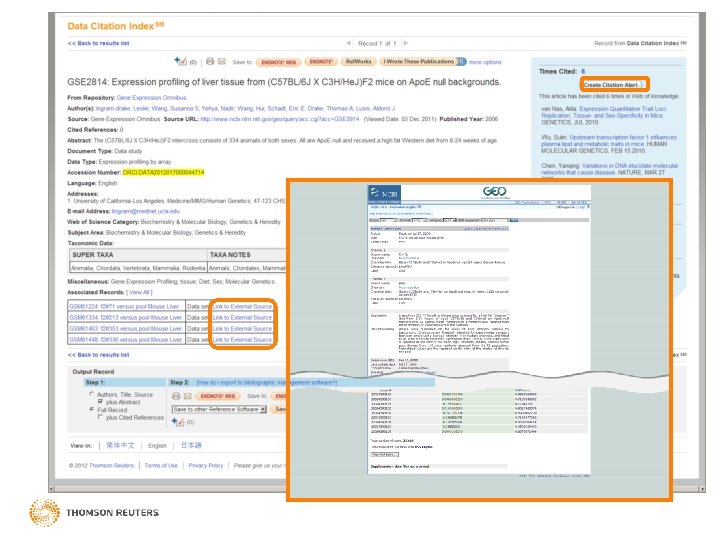
Task: Click the top Add to Marked List icon
Action: 180,61
